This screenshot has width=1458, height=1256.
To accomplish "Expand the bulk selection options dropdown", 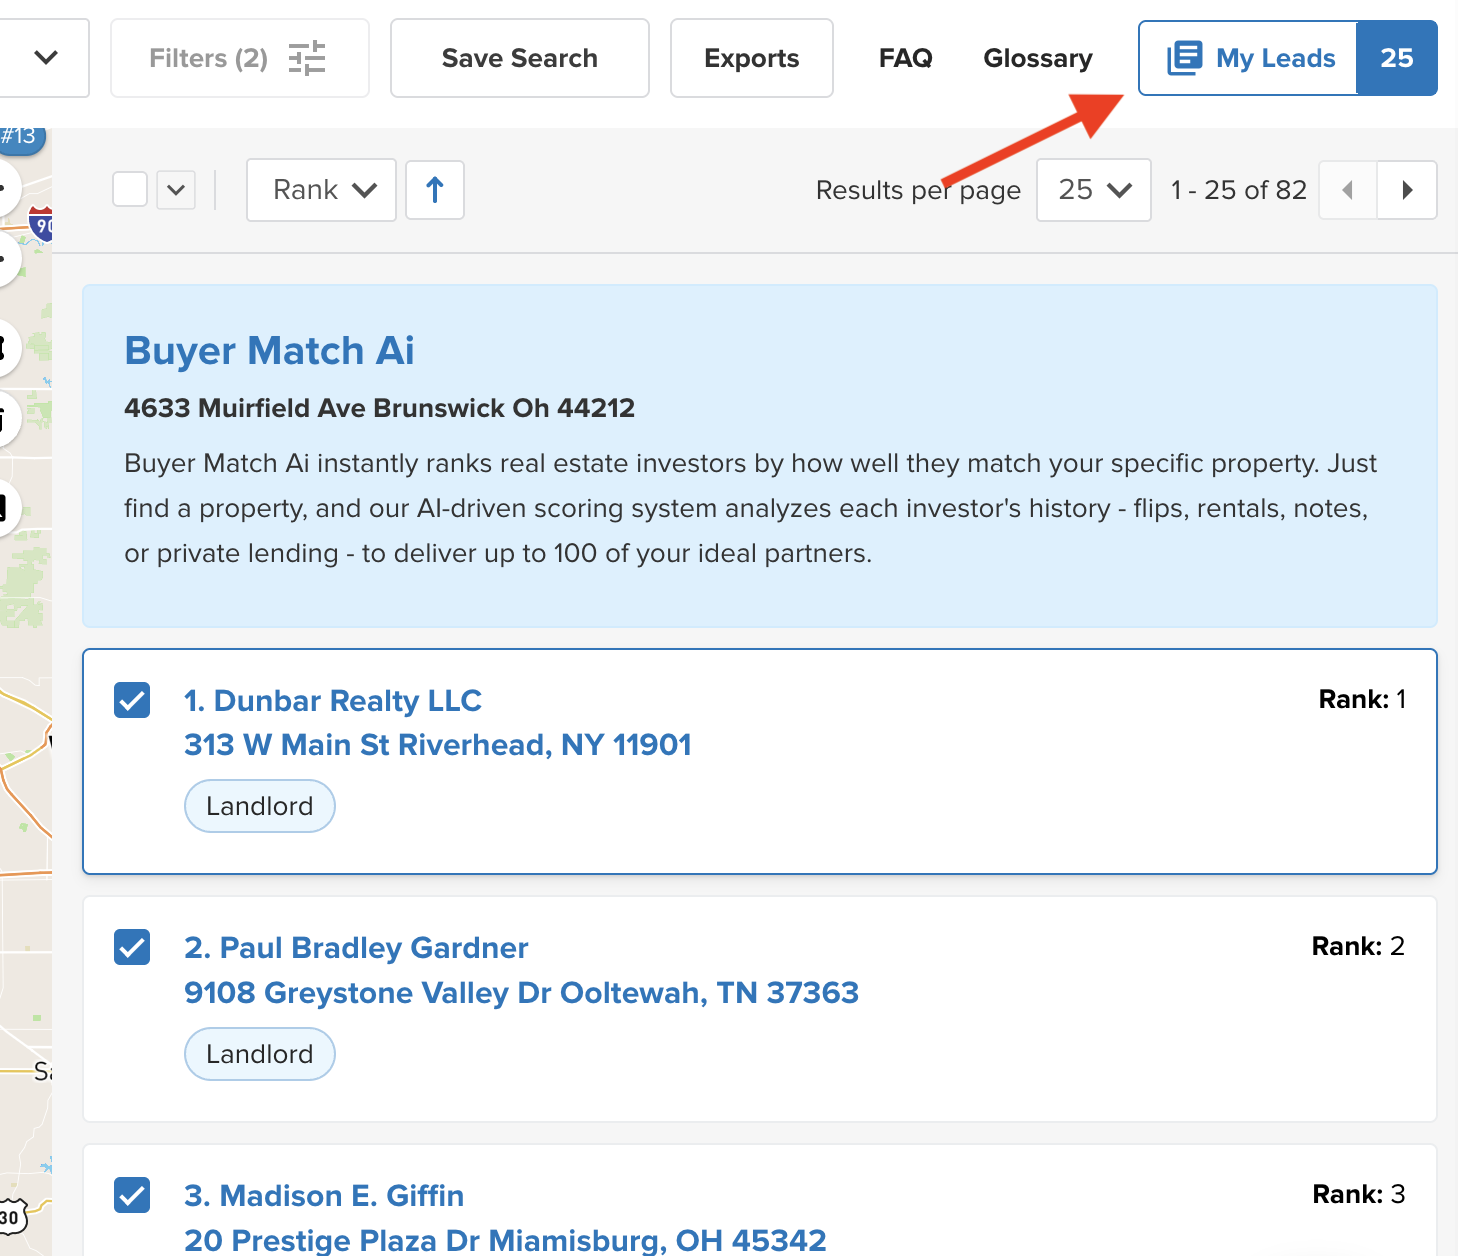I will 176,189.
